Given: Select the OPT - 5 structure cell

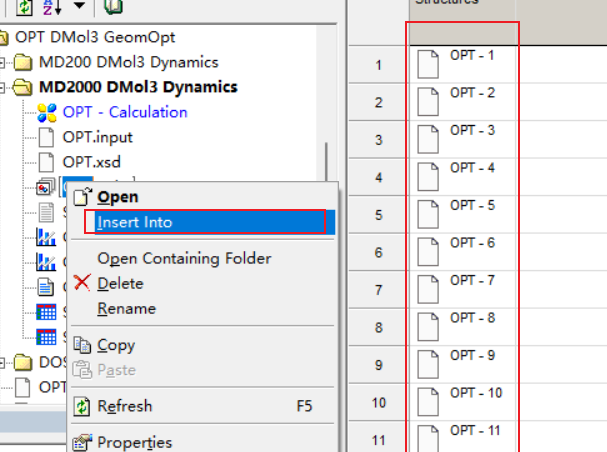Looking at the screenshot, I should pyautogui.click(x=462, y=214).
